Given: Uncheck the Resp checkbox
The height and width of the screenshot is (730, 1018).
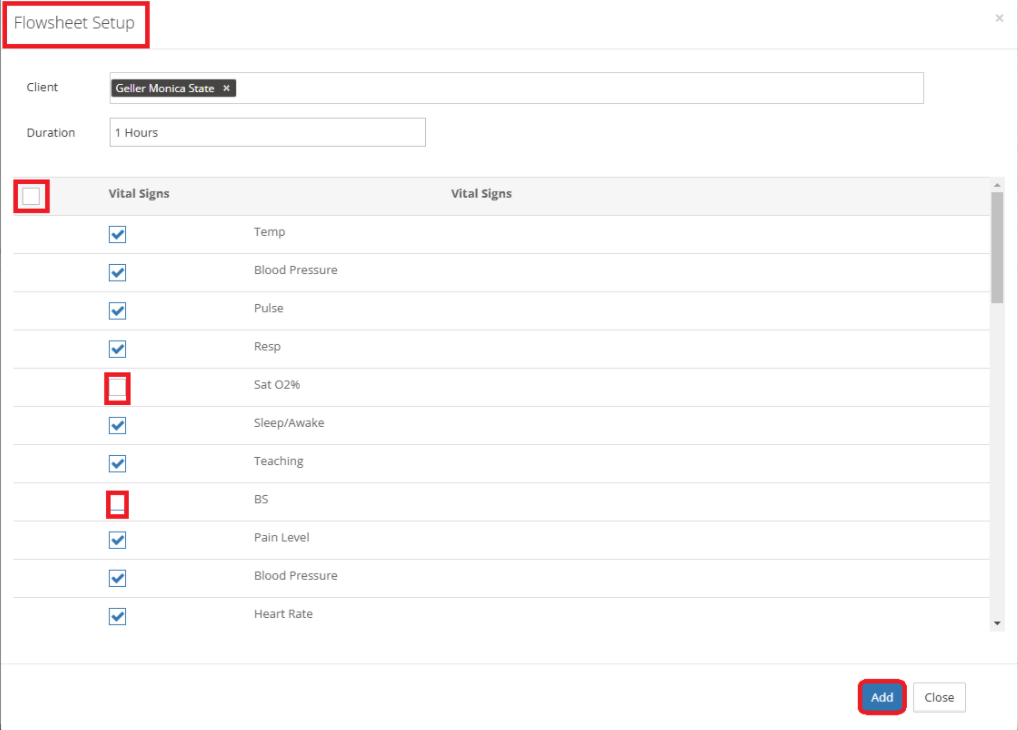Looking at the screenshot, I should pyautogui.click(x=117, y=348).
